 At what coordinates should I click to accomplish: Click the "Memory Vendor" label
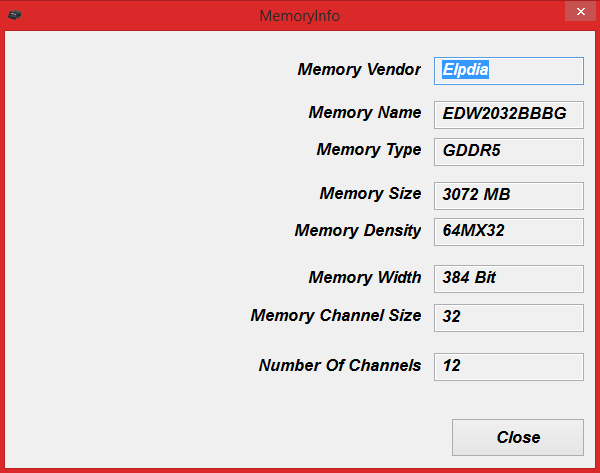click(x=359, y=70)
